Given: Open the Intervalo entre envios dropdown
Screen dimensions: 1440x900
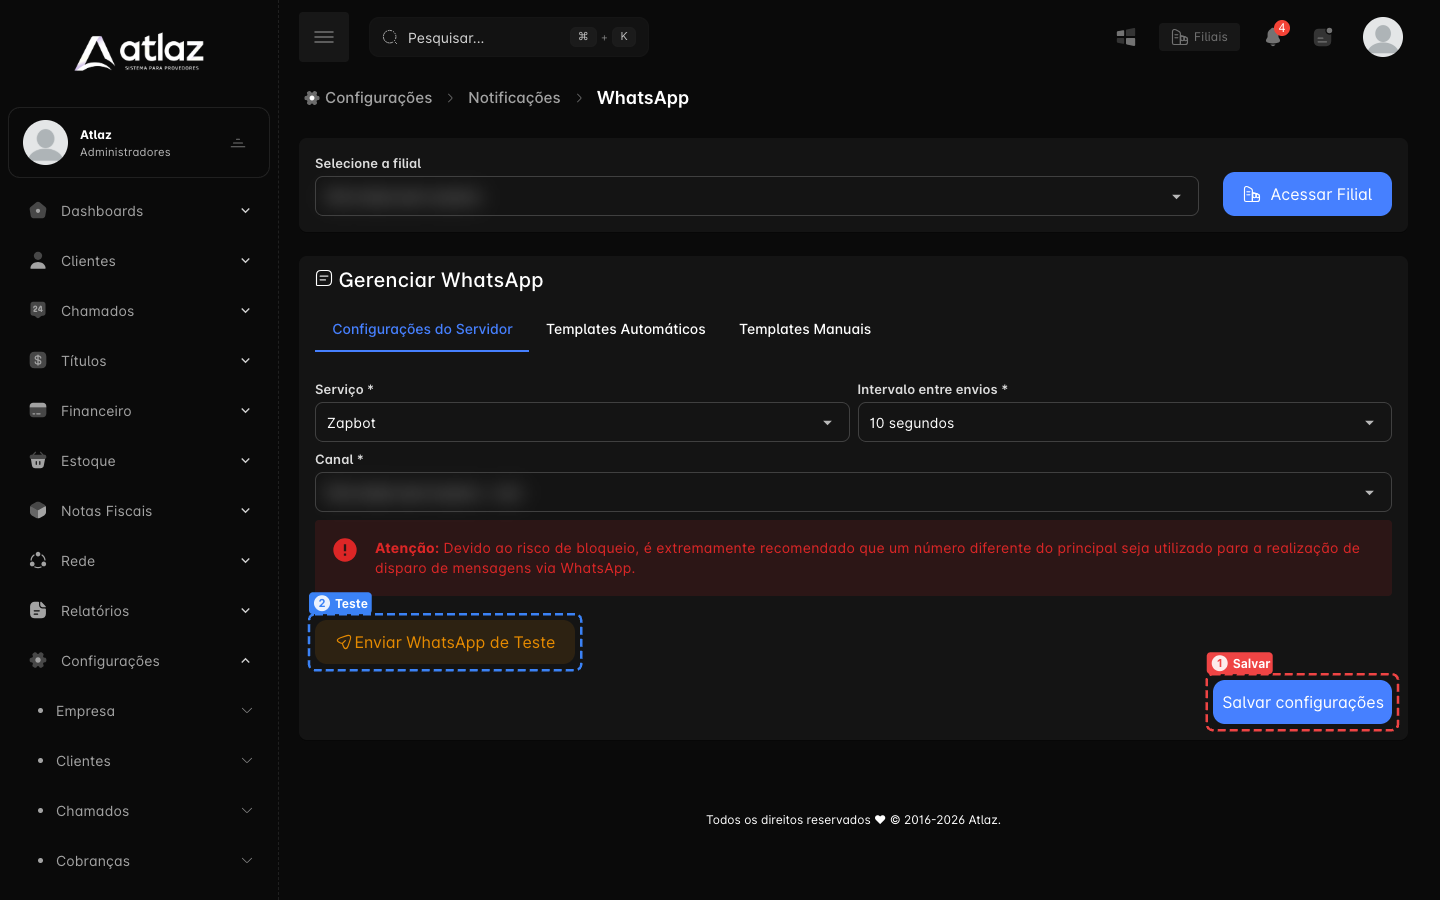Looking at the screenshot, I should 1124,422.
